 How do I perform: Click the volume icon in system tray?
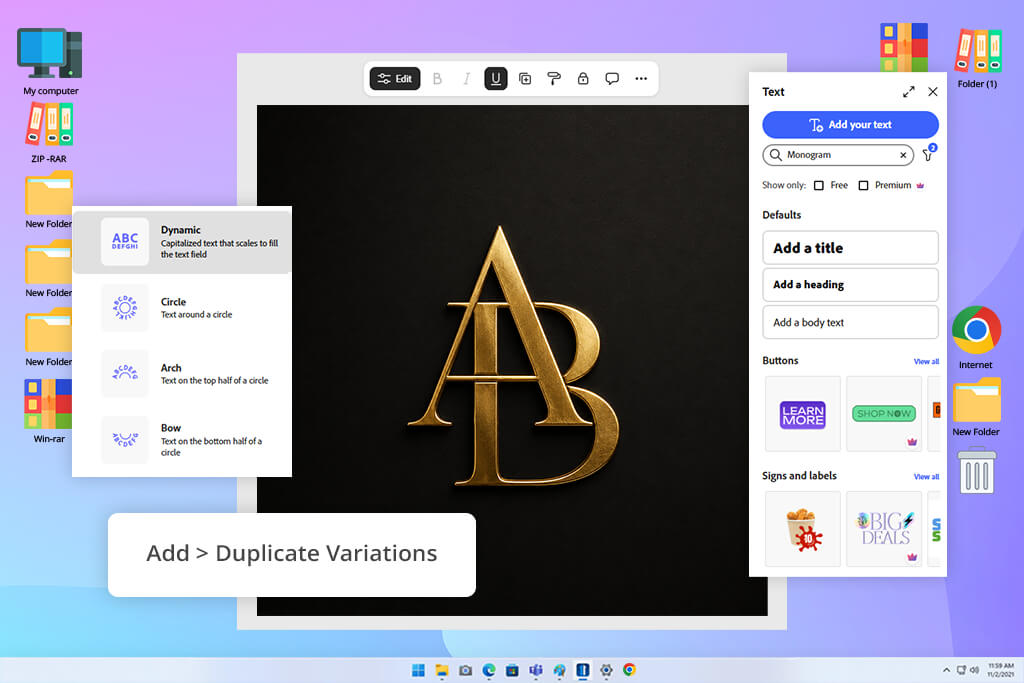coord(974,670)
